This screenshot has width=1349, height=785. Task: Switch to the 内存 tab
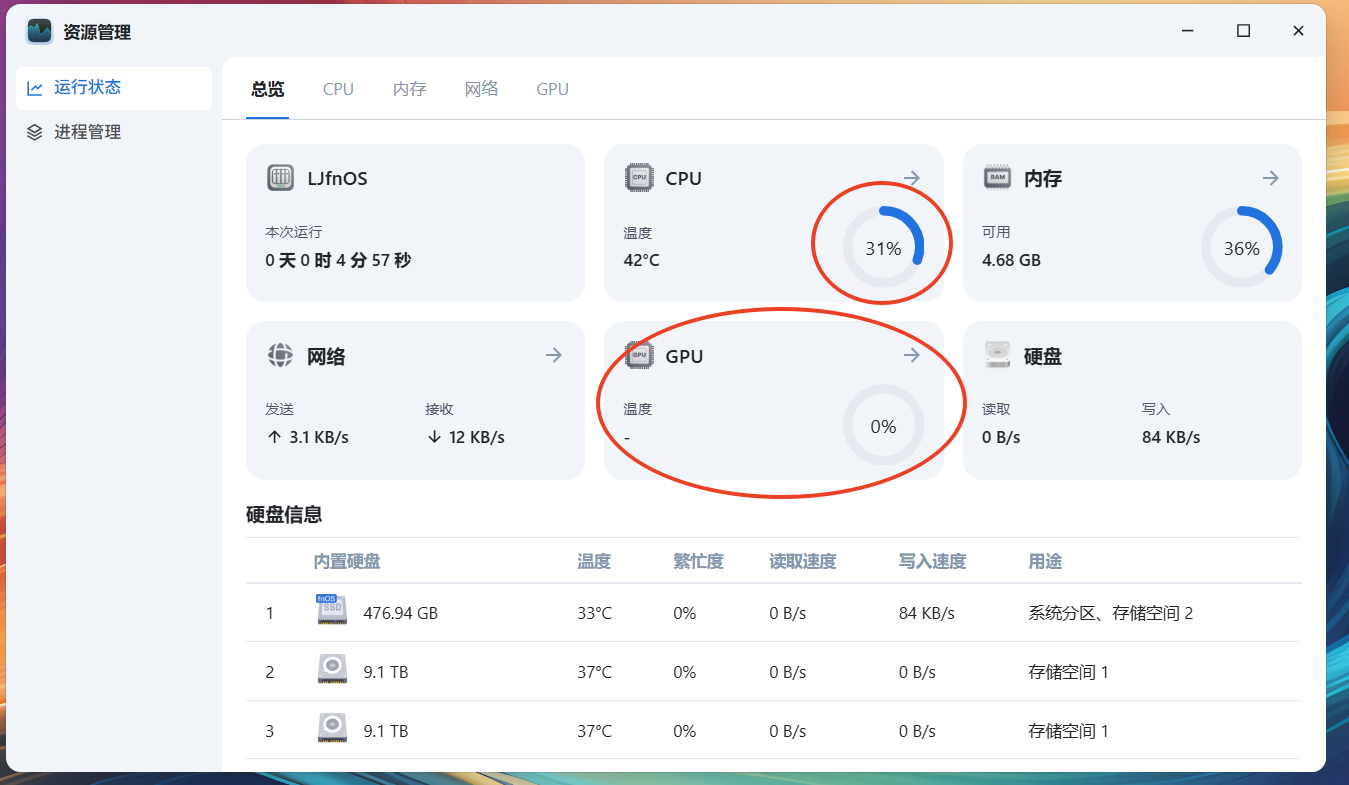click(409, 89)
